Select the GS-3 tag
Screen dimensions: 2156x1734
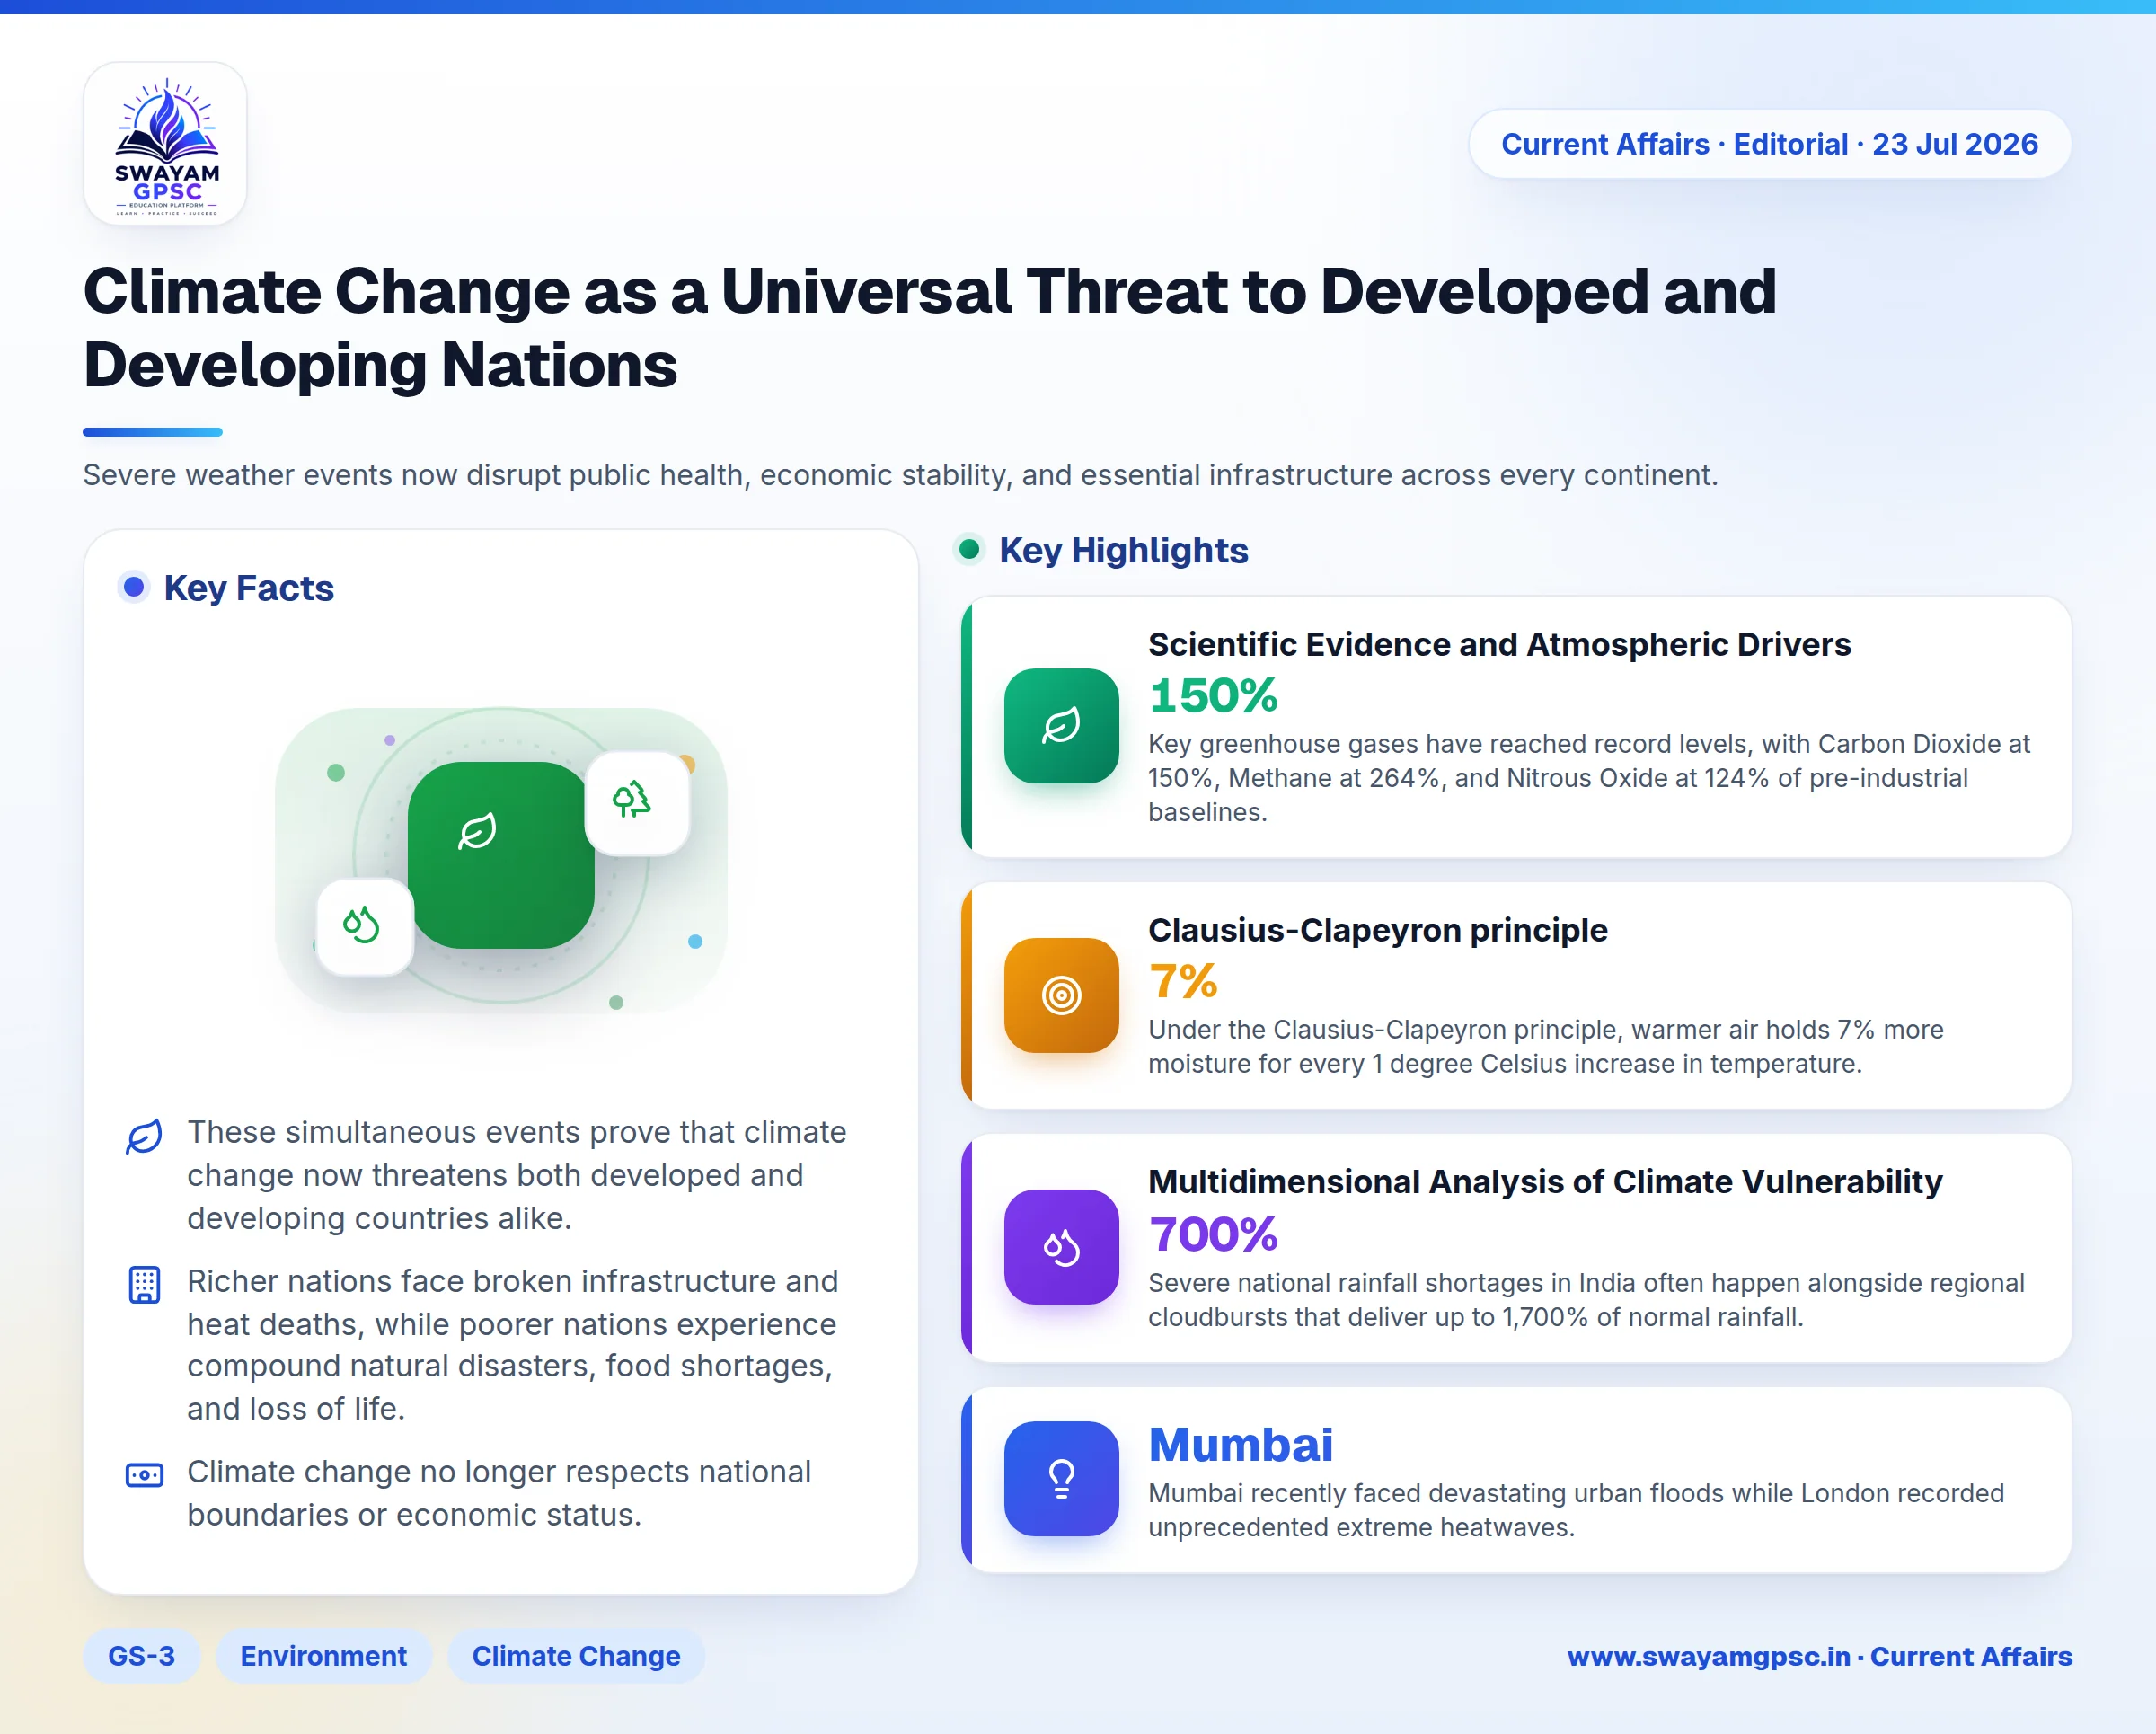pyautogui.click(x=141, y=1656)
